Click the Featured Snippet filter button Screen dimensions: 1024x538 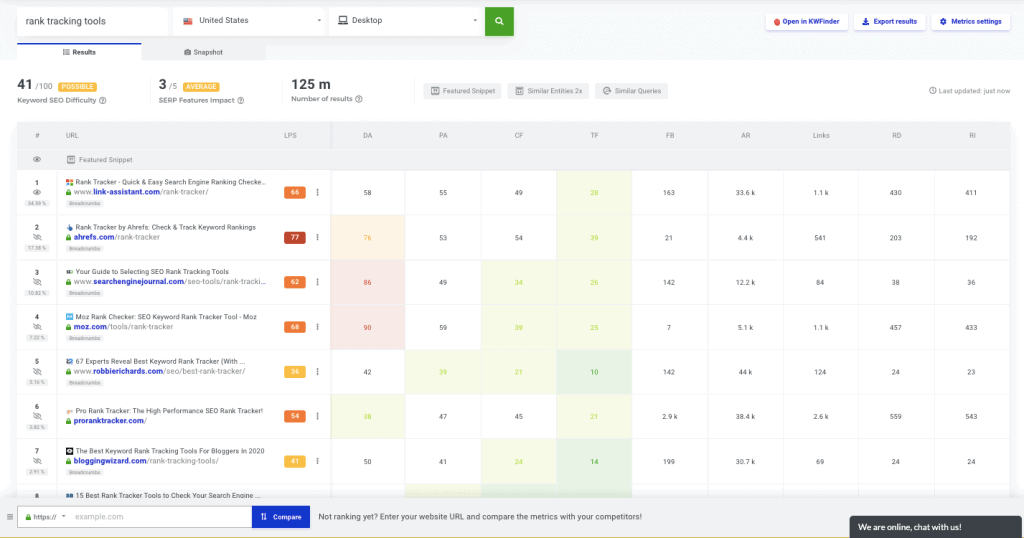tap(462, 91)
